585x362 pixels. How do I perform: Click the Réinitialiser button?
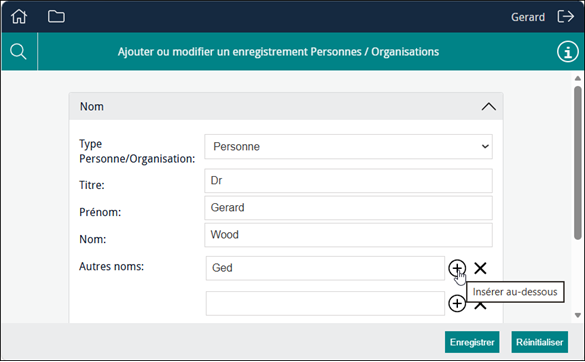pyautogui.click(x=539, y=342)
